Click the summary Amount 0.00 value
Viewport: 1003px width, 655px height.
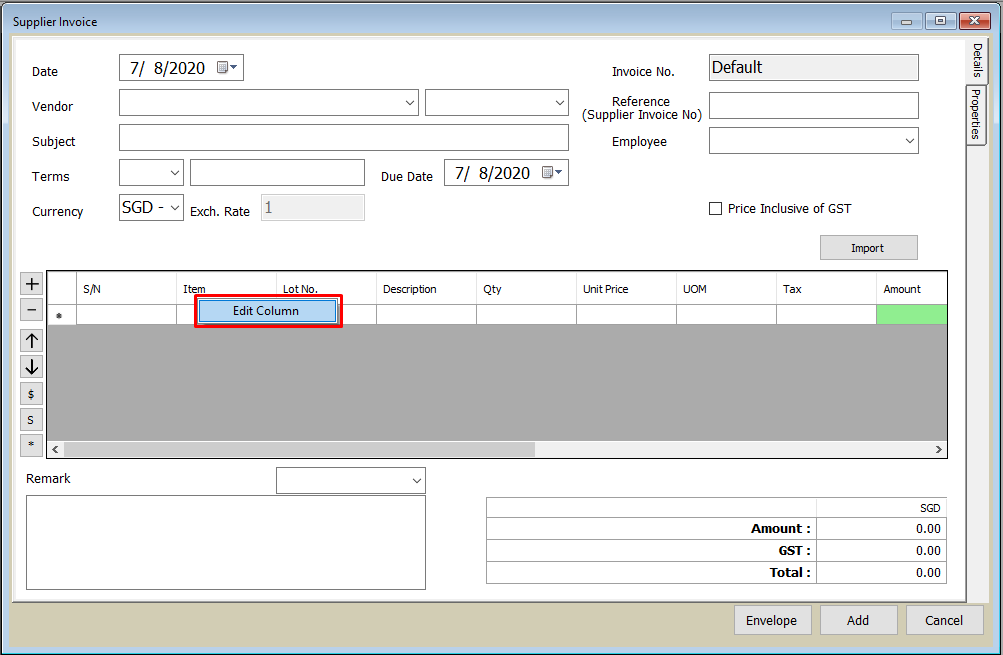928,529
